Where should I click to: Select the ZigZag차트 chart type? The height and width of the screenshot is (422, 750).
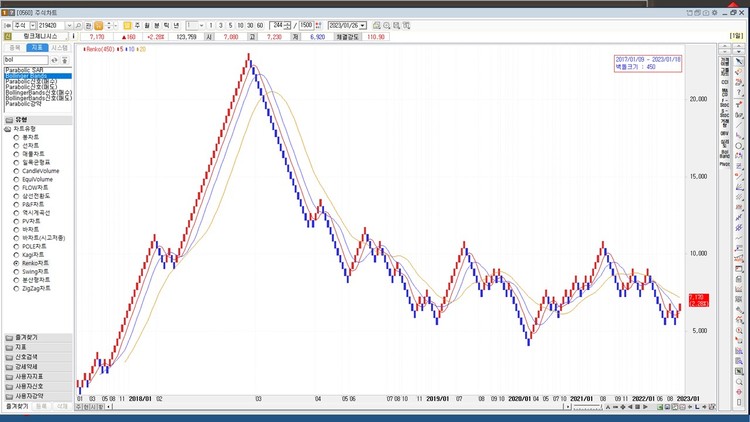[32, 289]
